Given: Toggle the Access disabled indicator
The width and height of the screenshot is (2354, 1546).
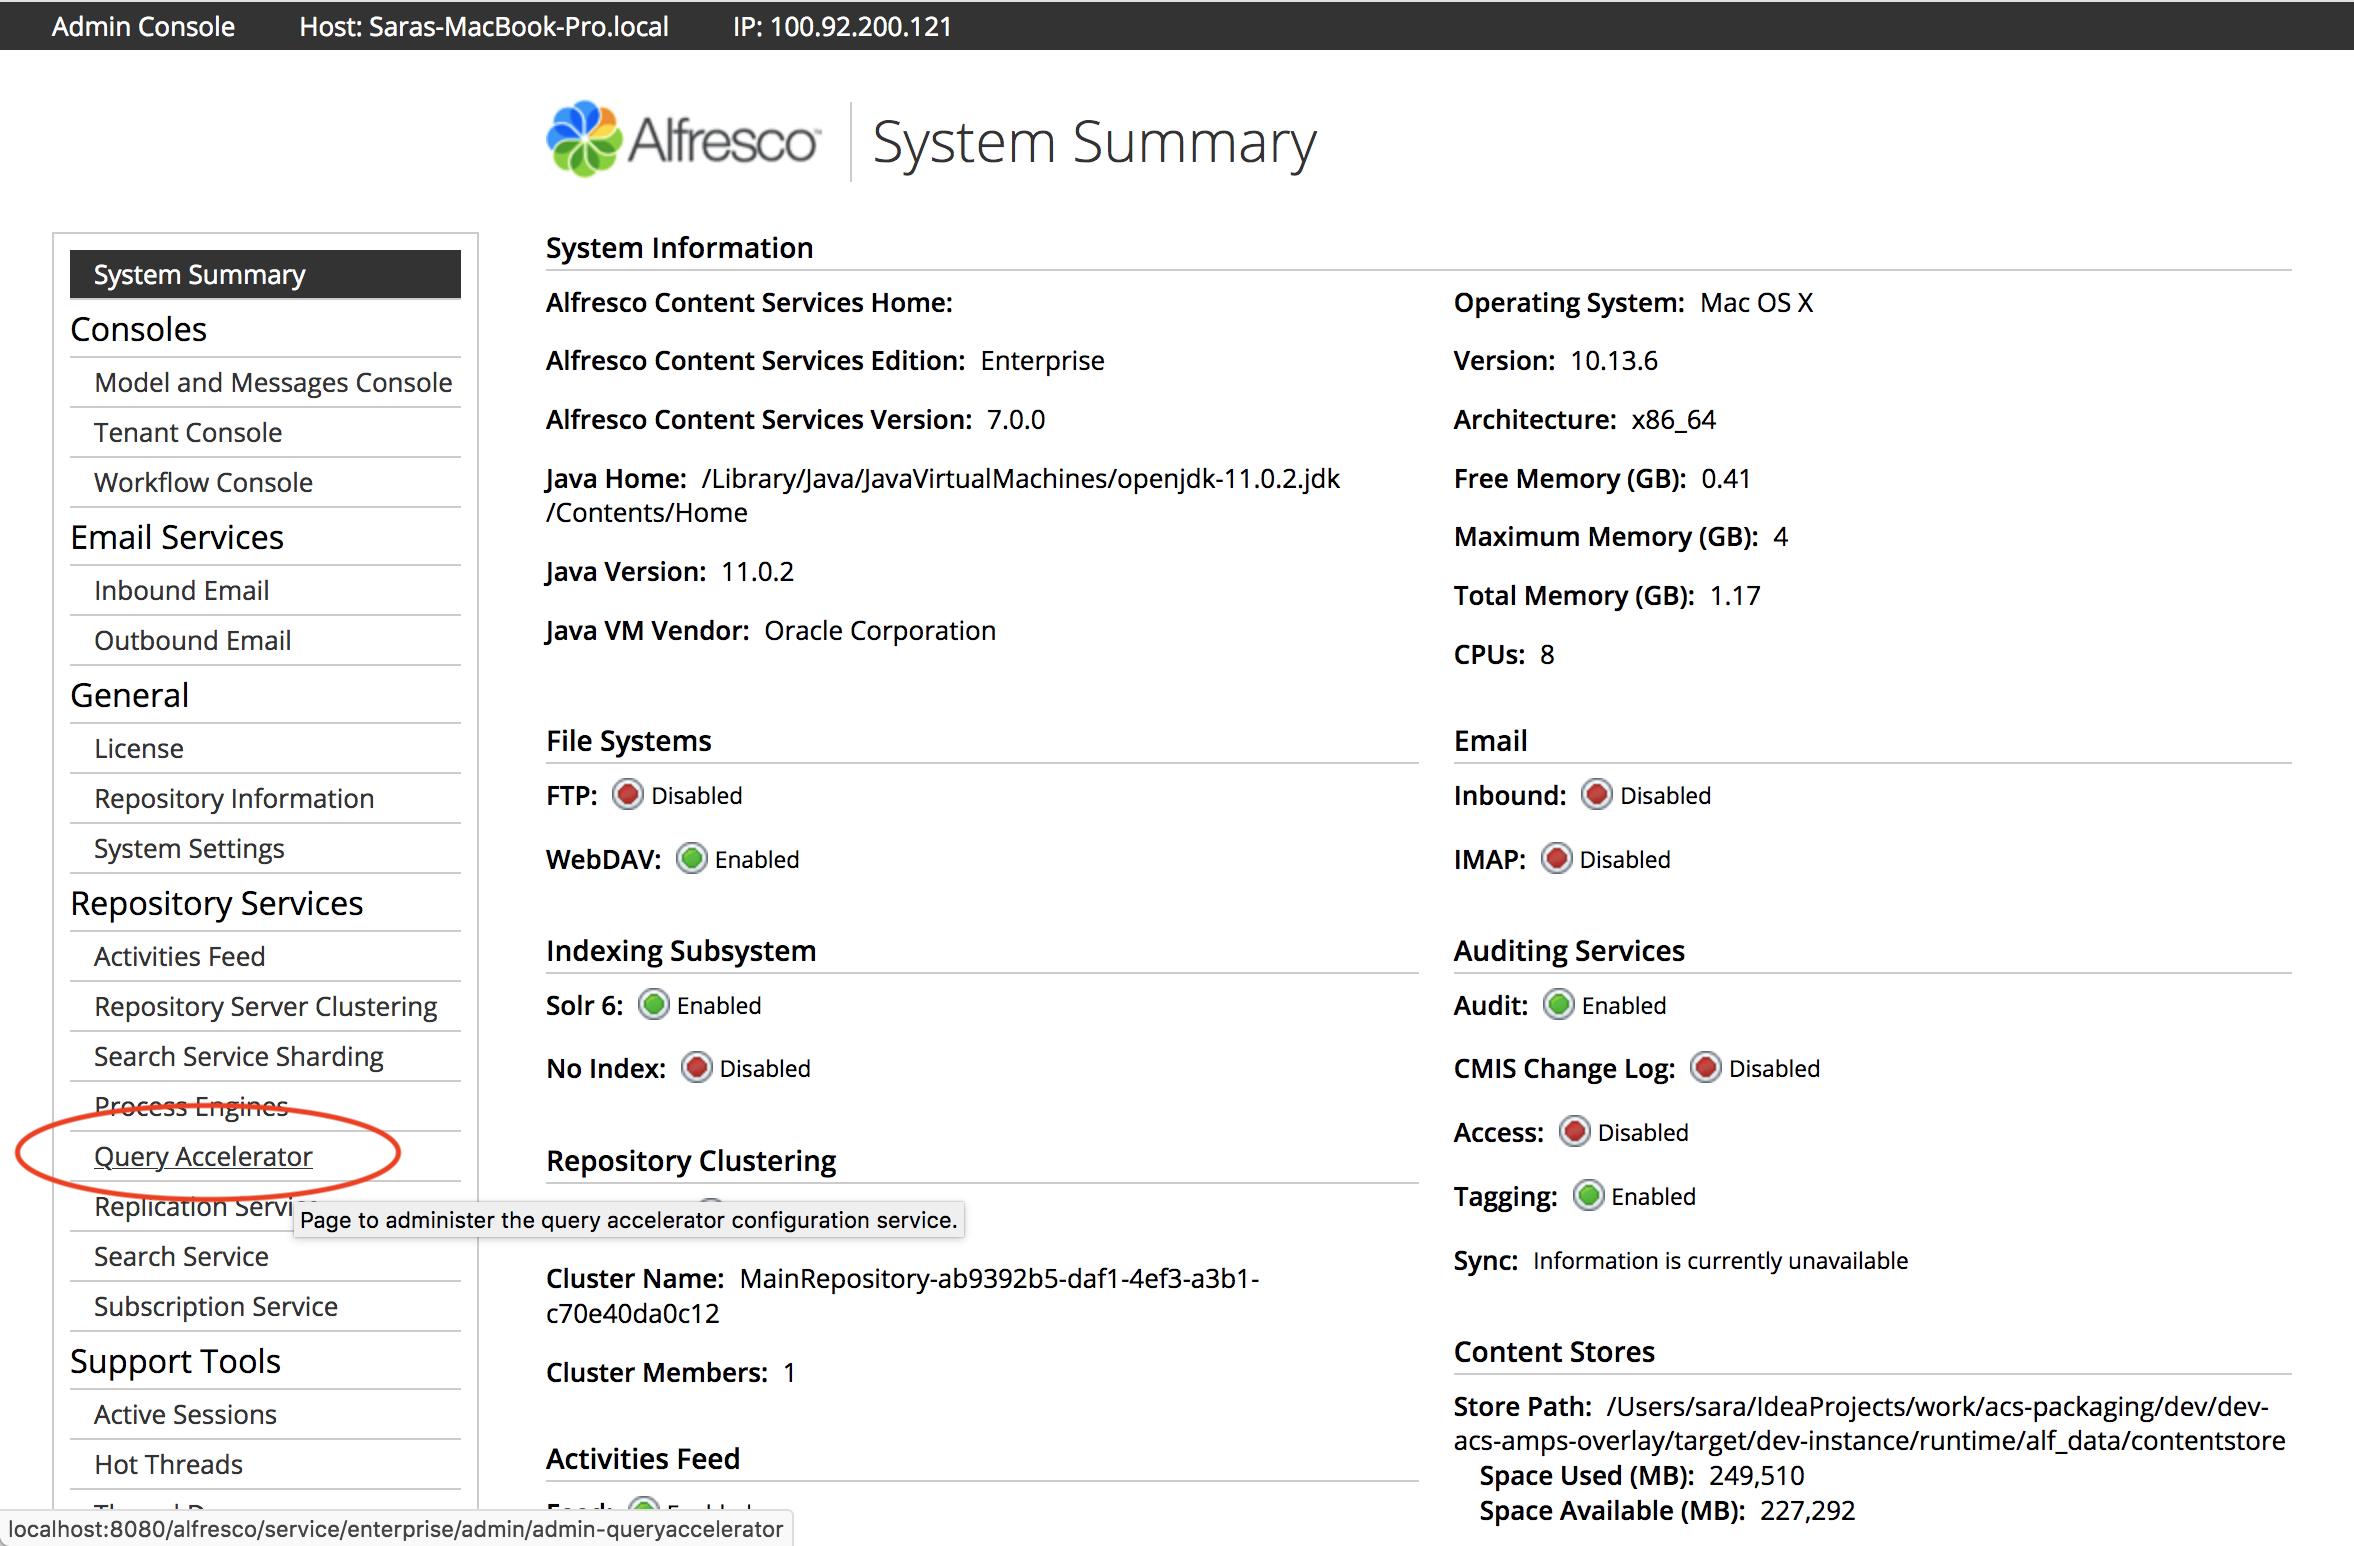Looking at the screenshot, I should [1574, 1131].
